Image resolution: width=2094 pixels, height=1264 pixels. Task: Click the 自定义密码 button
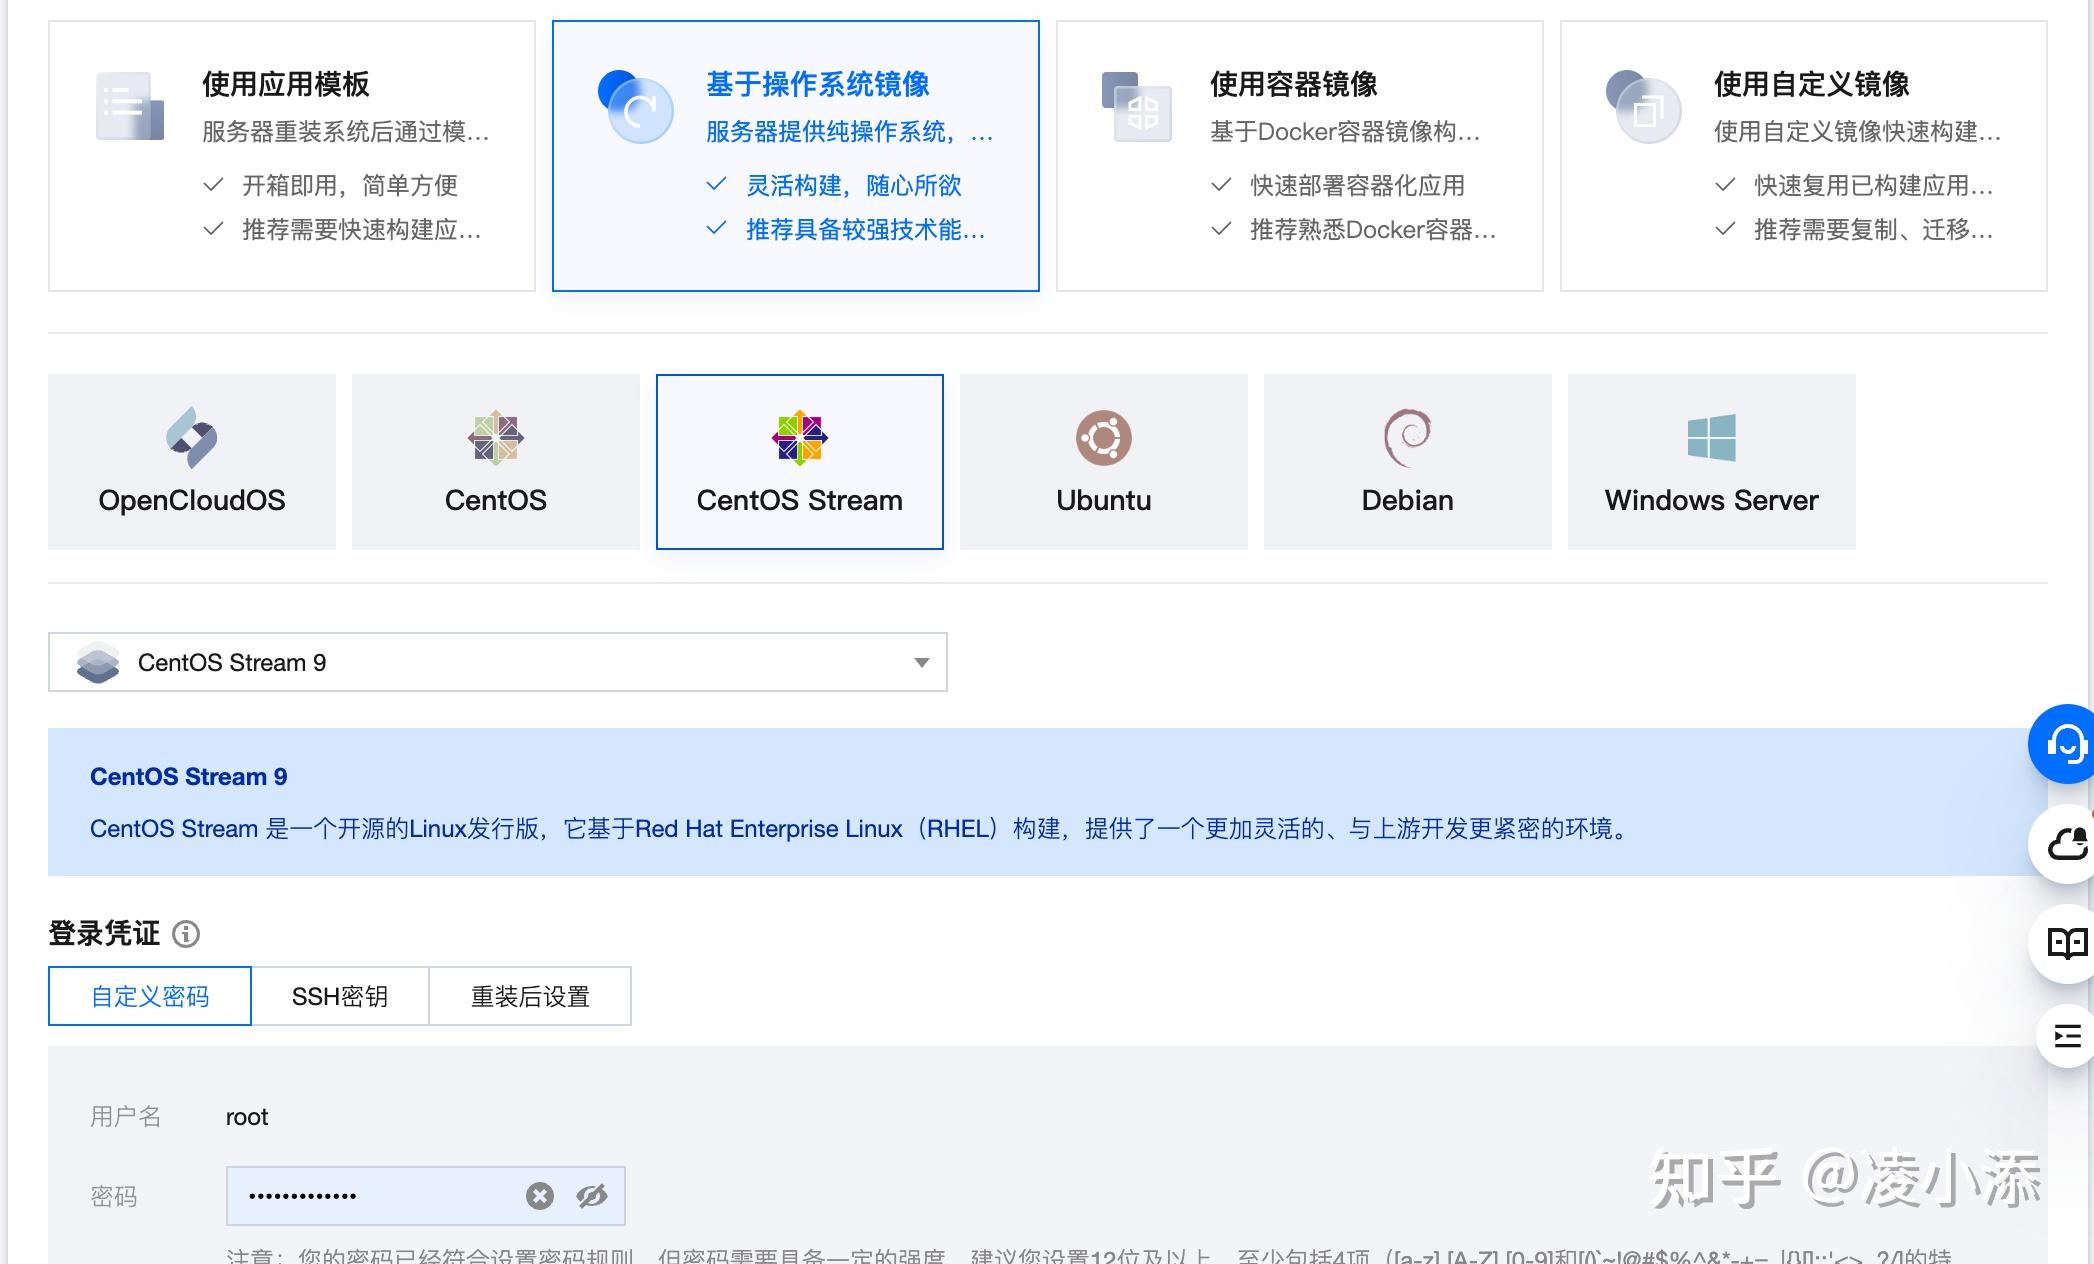click(150, 995)
